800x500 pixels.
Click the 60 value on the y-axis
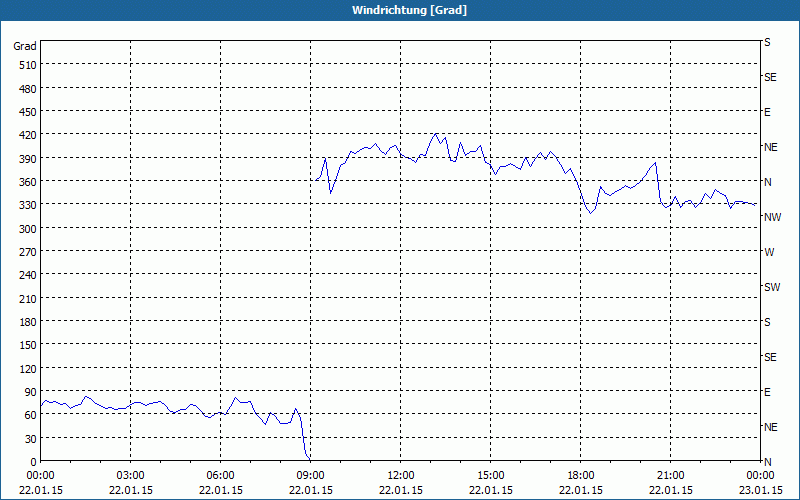coord(31,415)
